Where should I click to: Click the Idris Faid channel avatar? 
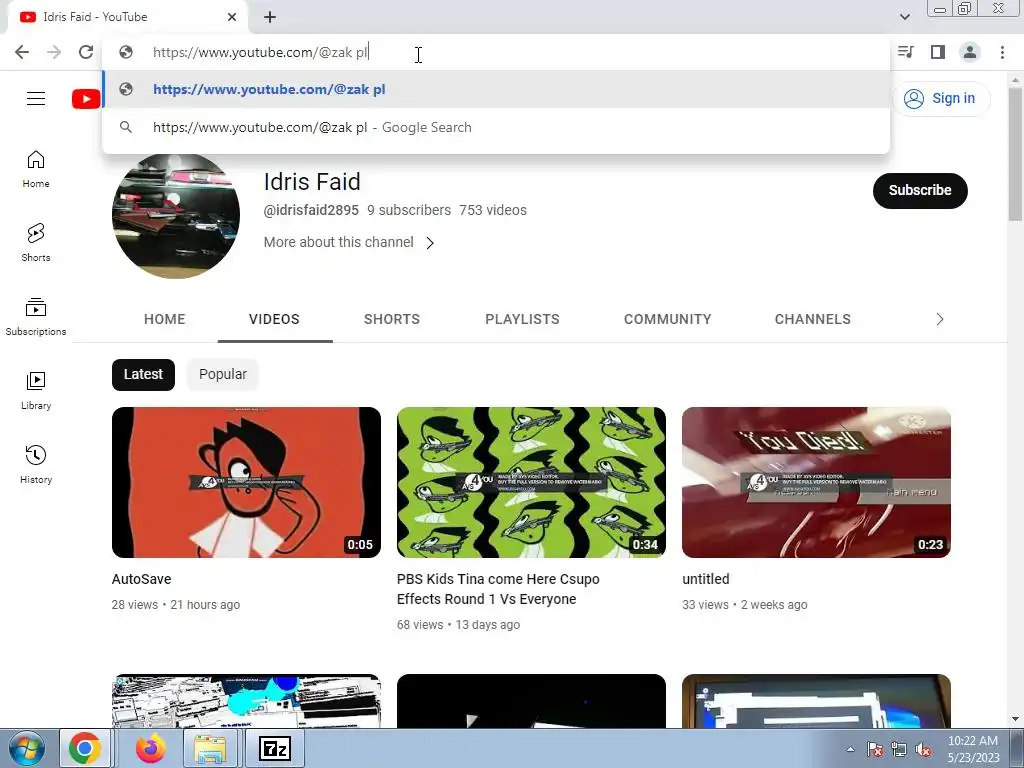pyautogui.click(x=176, y=216)
